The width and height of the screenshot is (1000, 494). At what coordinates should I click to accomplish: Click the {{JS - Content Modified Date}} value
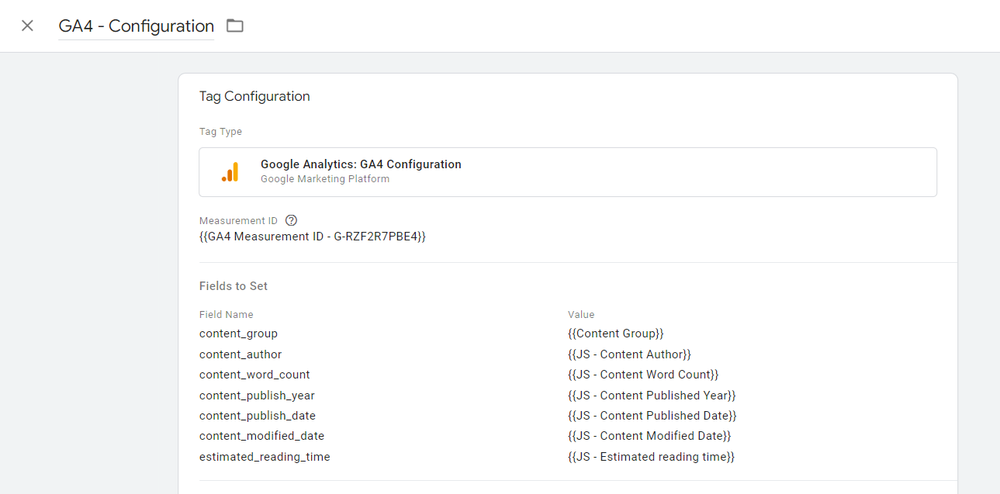click(x=649, y=437)
